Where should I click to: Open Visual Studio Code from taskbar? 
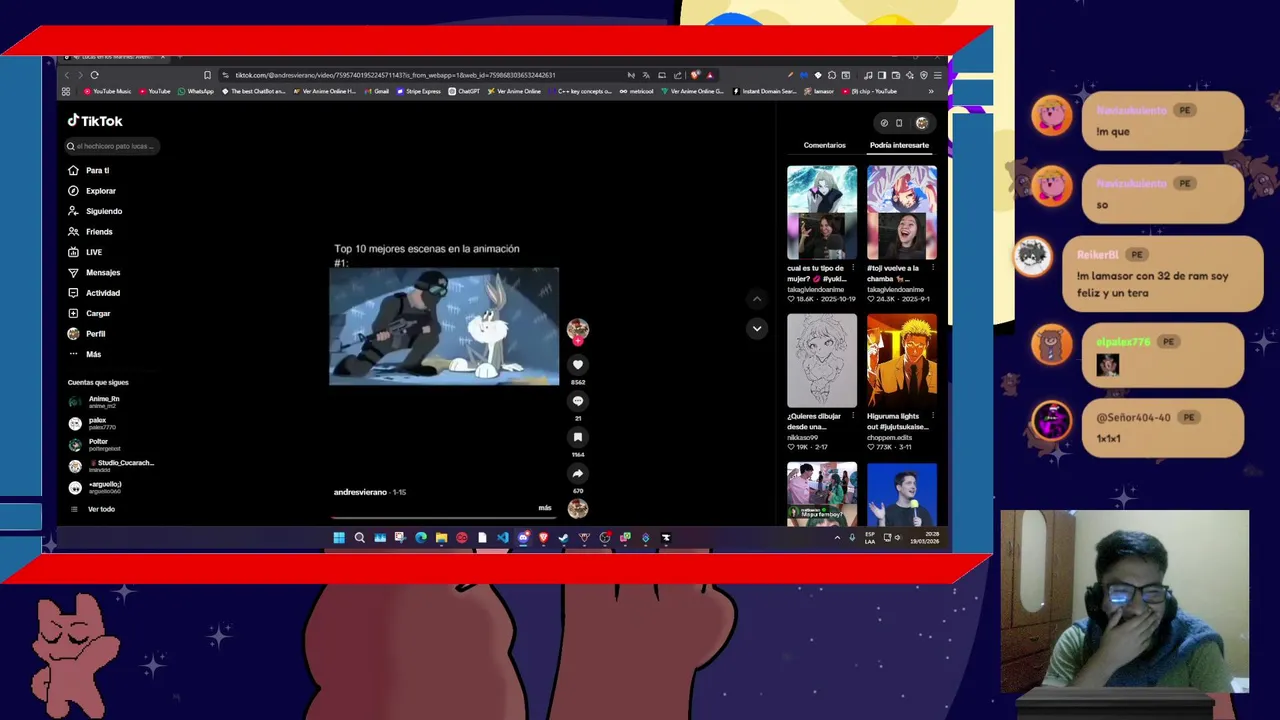coord(502,538)
